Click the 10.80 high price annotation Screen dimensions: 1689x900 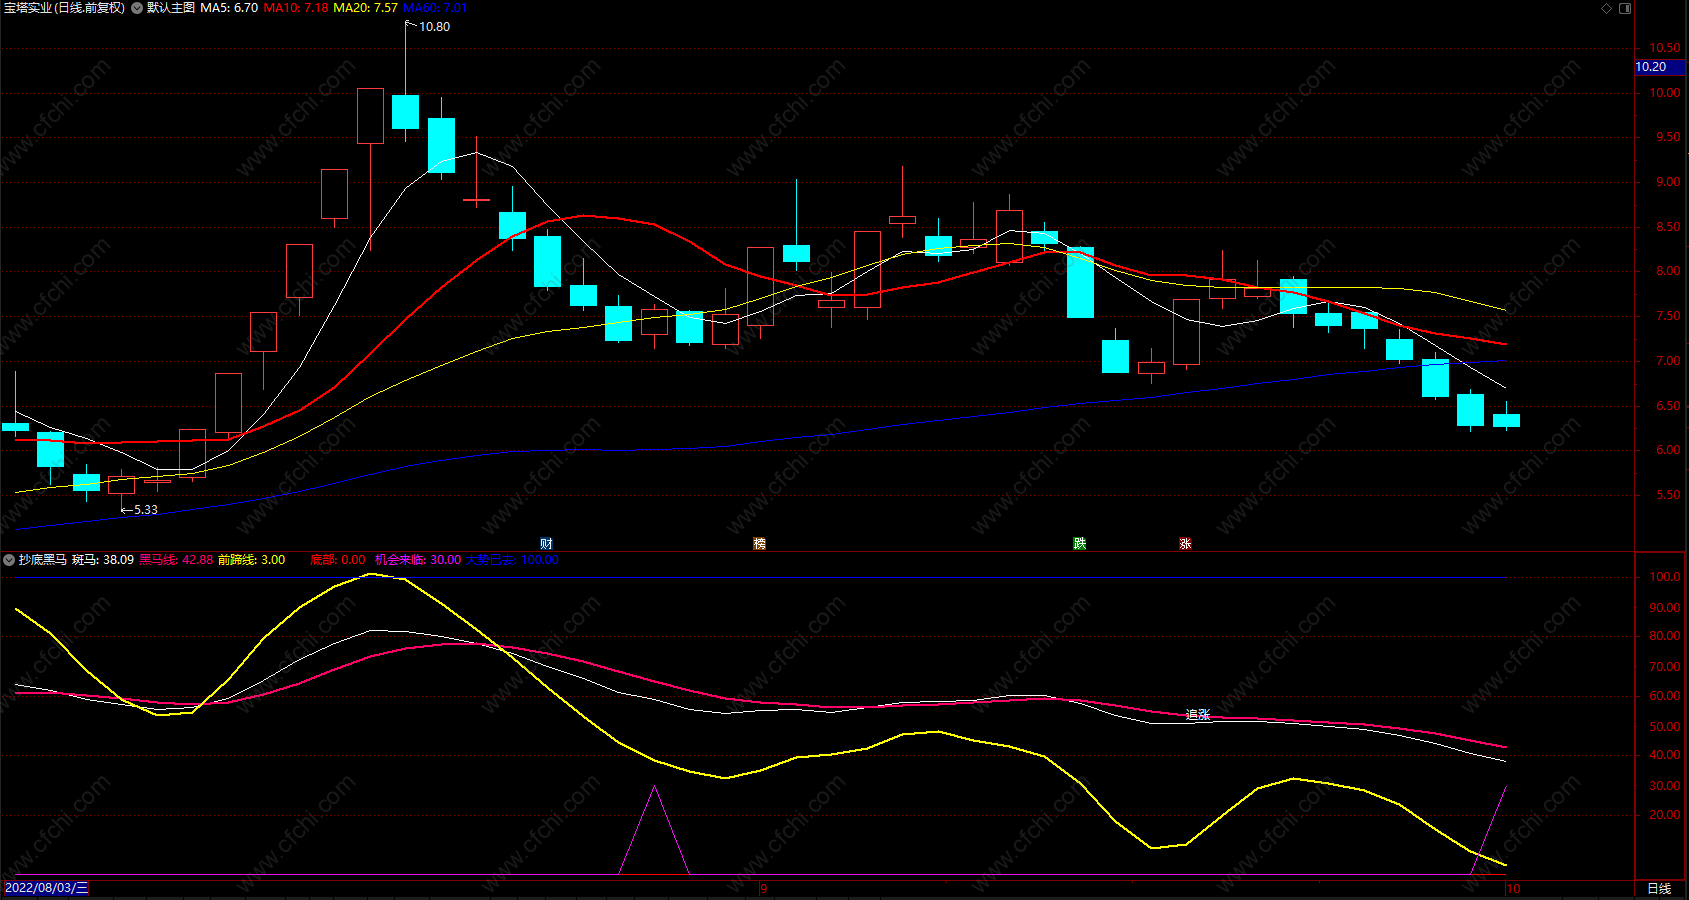click(x=434, y=27)
